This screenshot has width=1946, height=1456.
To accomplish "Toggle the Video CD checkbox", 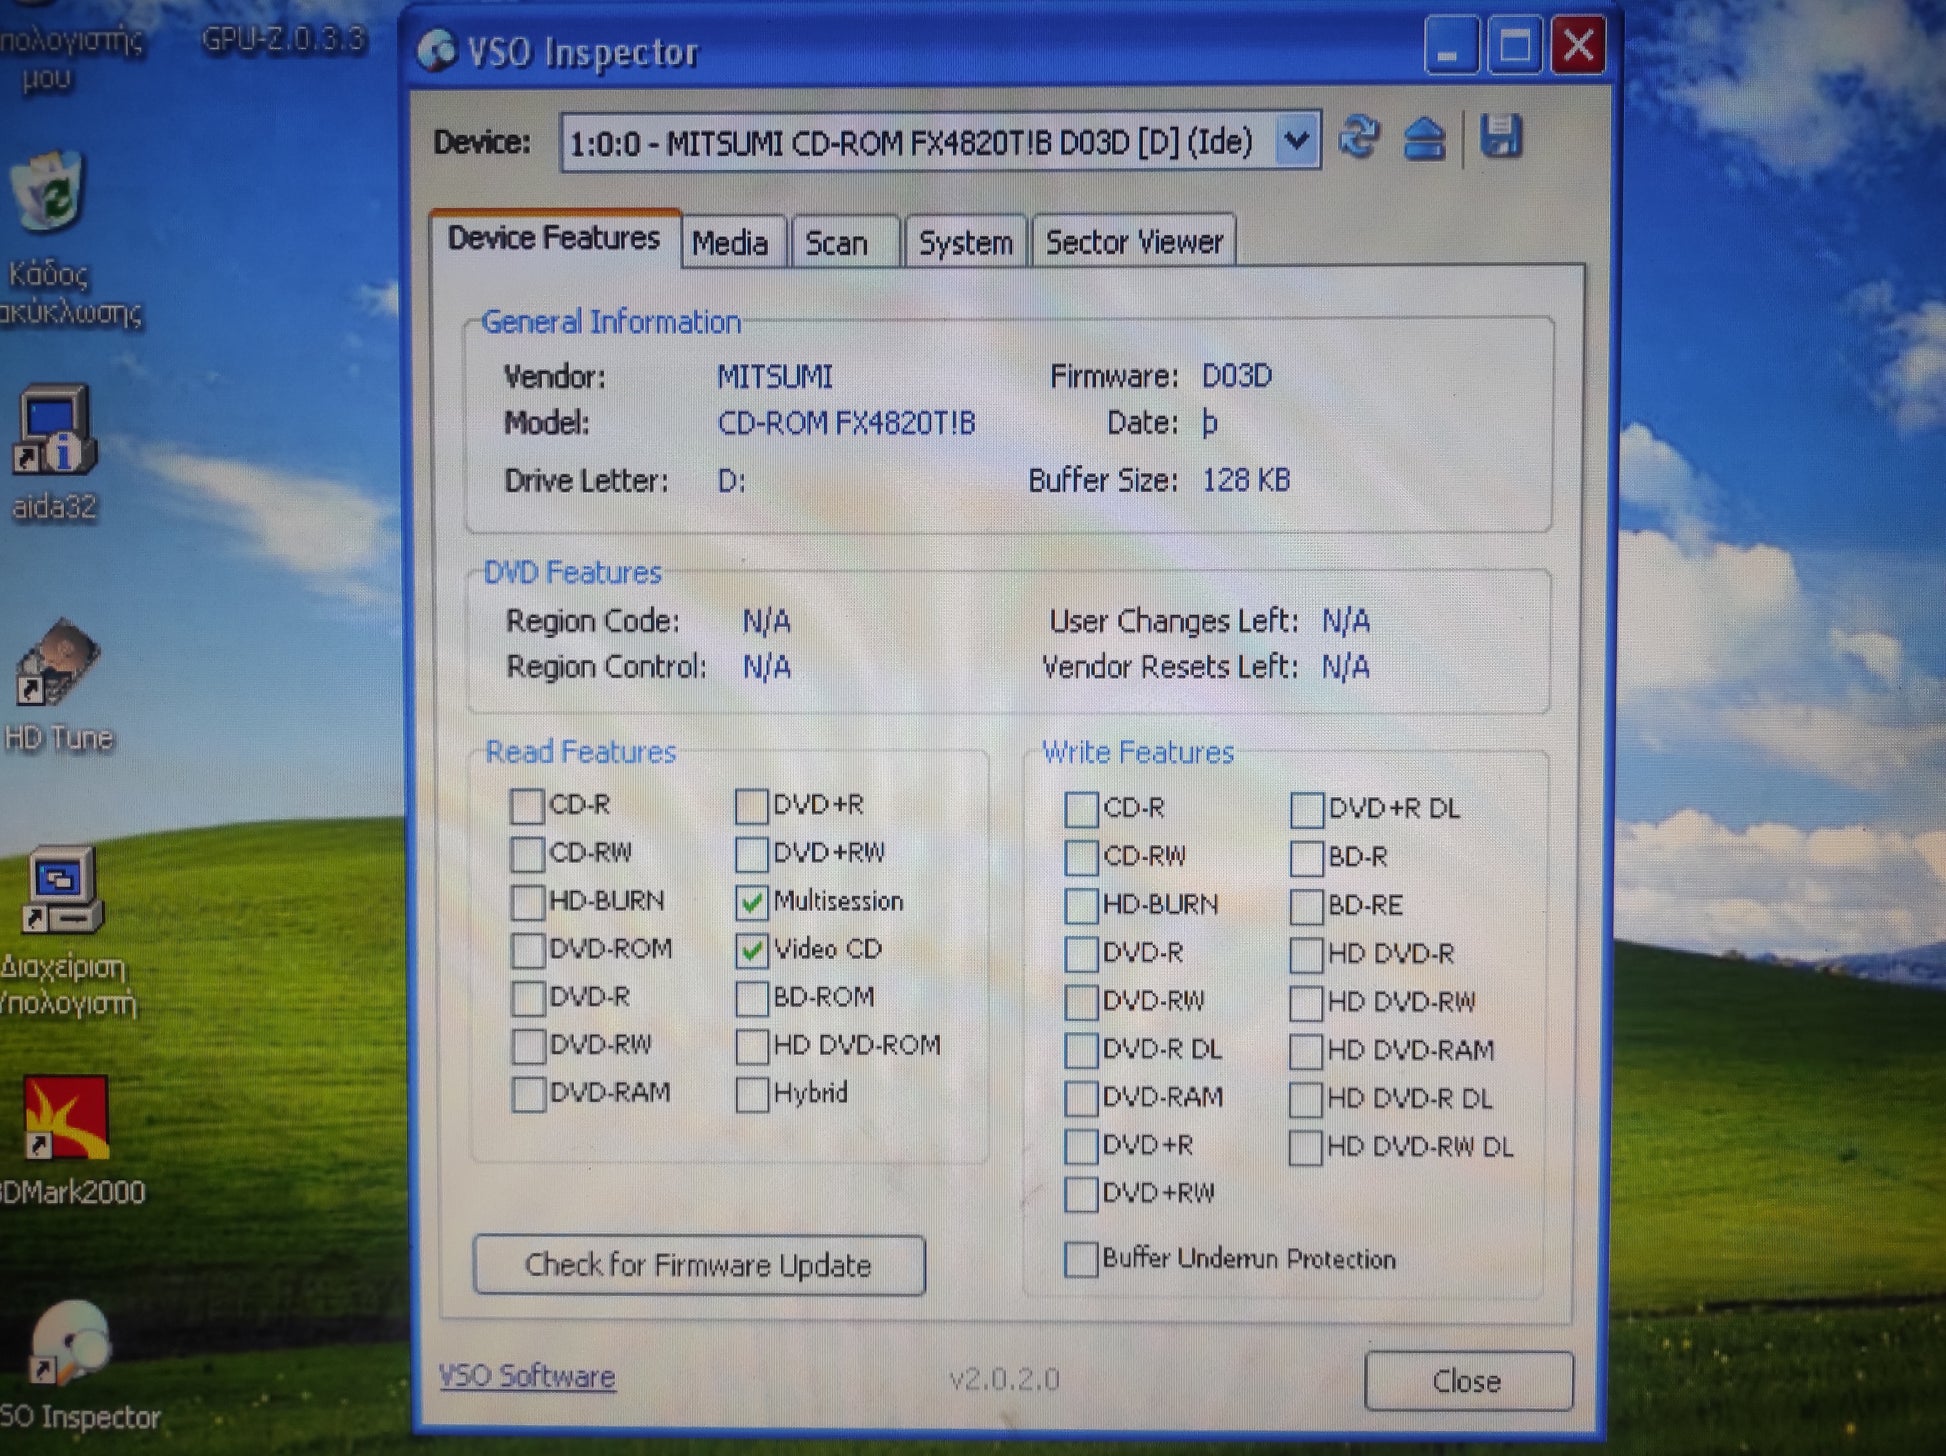I will click(751, 950).
